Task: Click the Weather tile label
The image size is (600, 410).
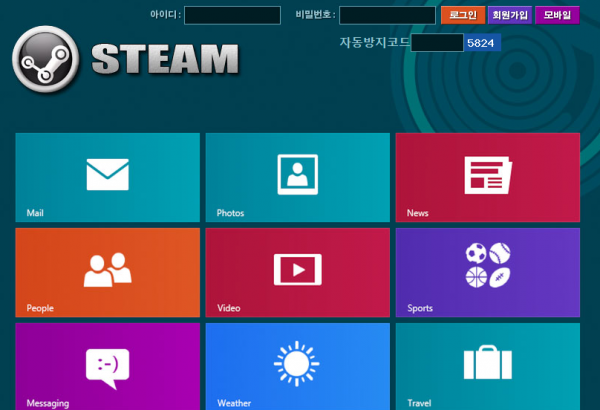Action: 234,403
